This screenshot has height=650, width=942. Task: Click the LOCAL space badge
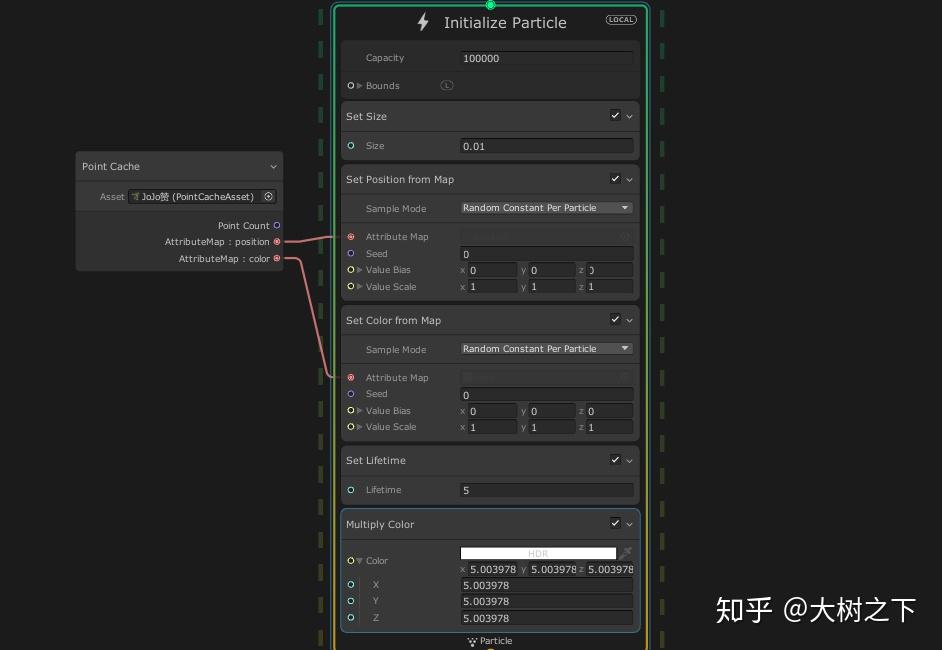620,18
